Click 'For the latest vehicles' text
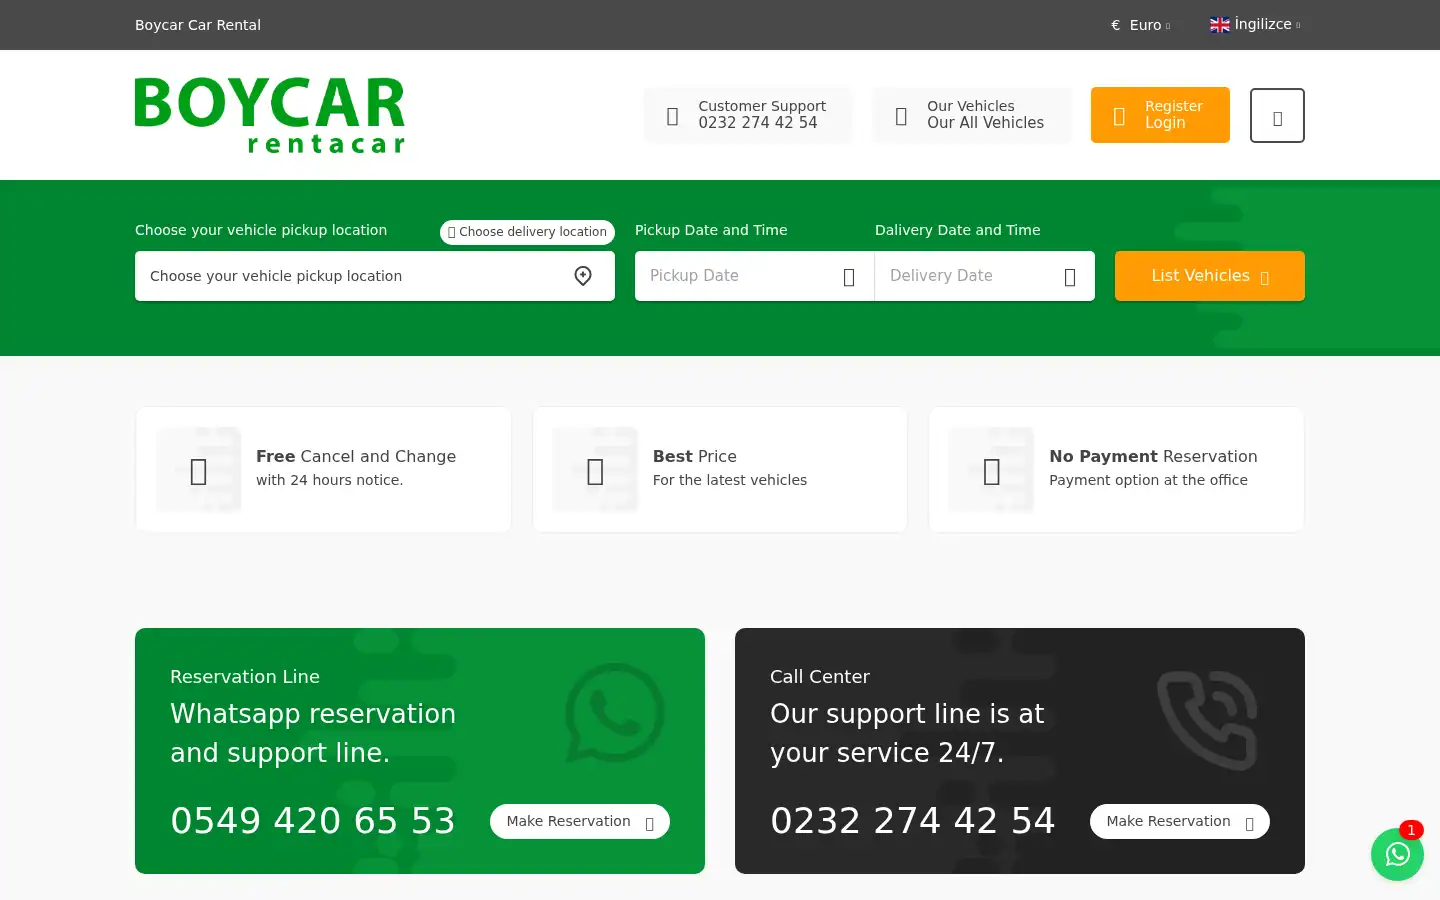The height and width of the screenshot is (900, 1440). coord(730,480)
